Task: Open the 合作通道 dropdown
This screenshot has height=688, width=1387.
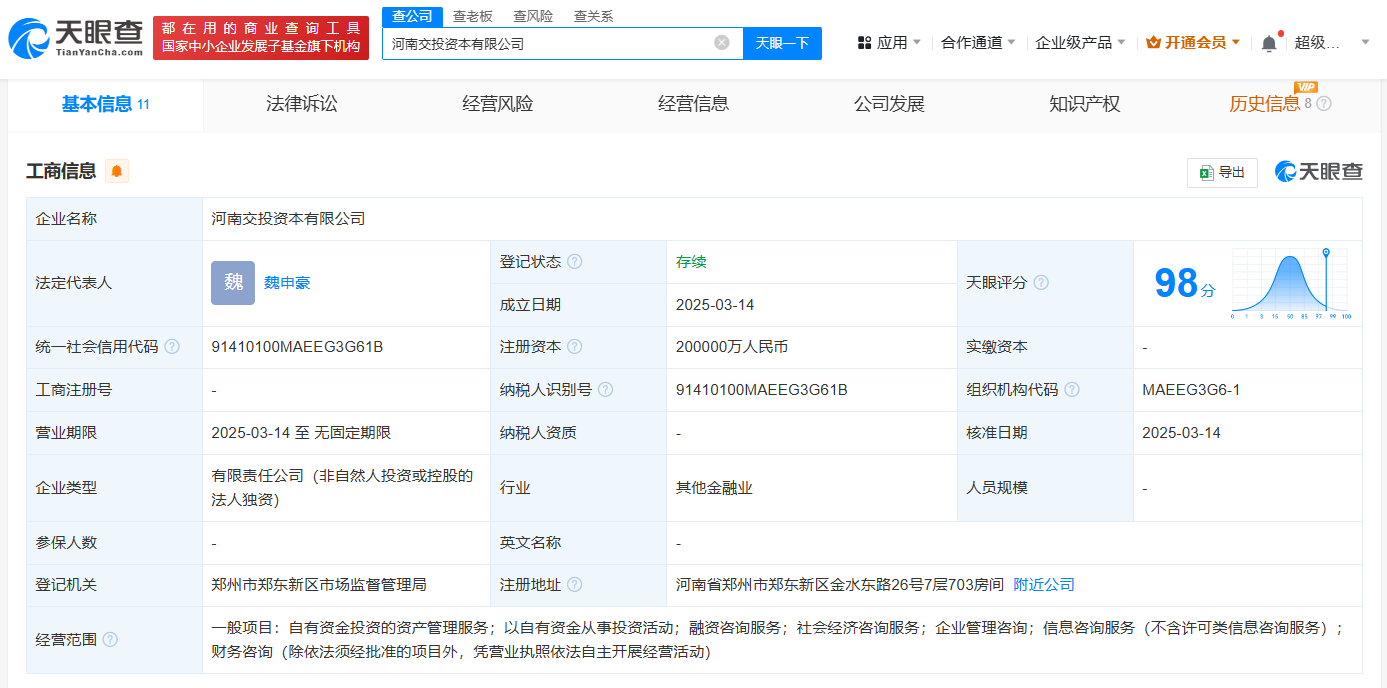Action: pos(978,43)
